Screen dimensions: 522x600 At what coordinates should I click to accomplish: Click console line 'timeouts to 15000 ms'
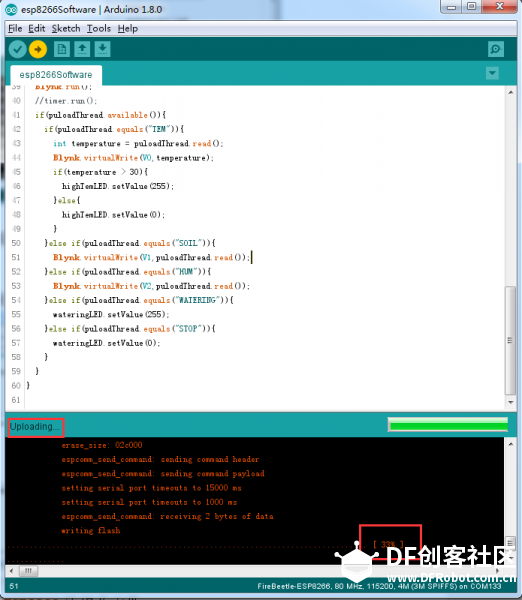click(152, 488)
